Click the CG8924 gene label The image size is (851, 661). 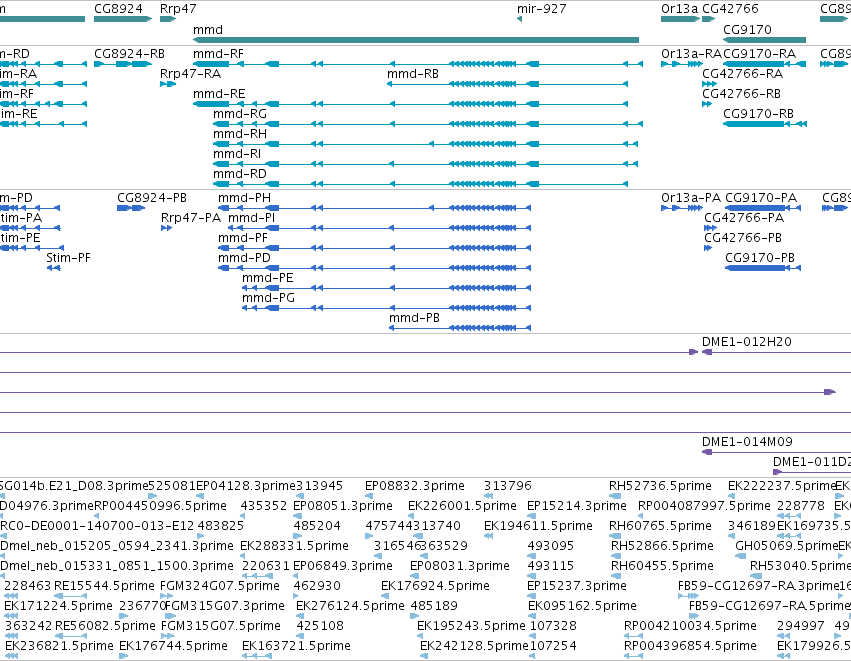click(118, 9)
